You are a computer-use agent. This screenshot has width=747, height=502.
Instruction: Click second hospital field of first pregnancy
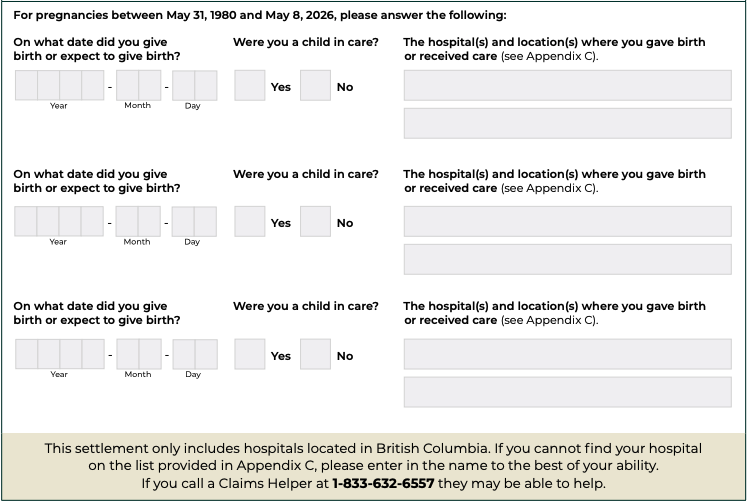568,123
